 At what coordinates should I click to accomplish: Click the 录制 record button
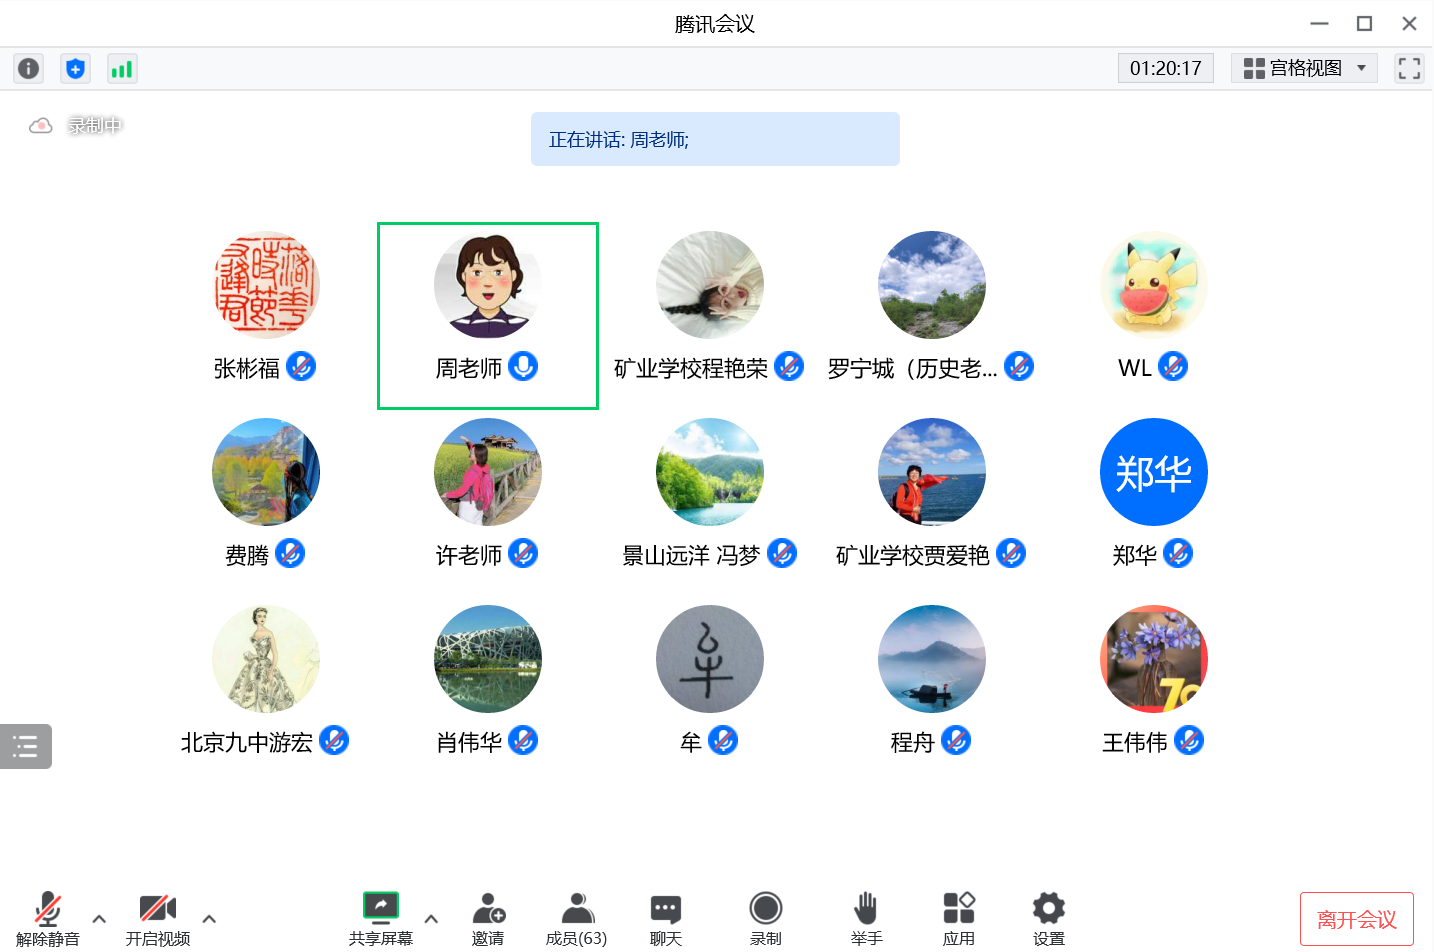(x=766, y=918)
